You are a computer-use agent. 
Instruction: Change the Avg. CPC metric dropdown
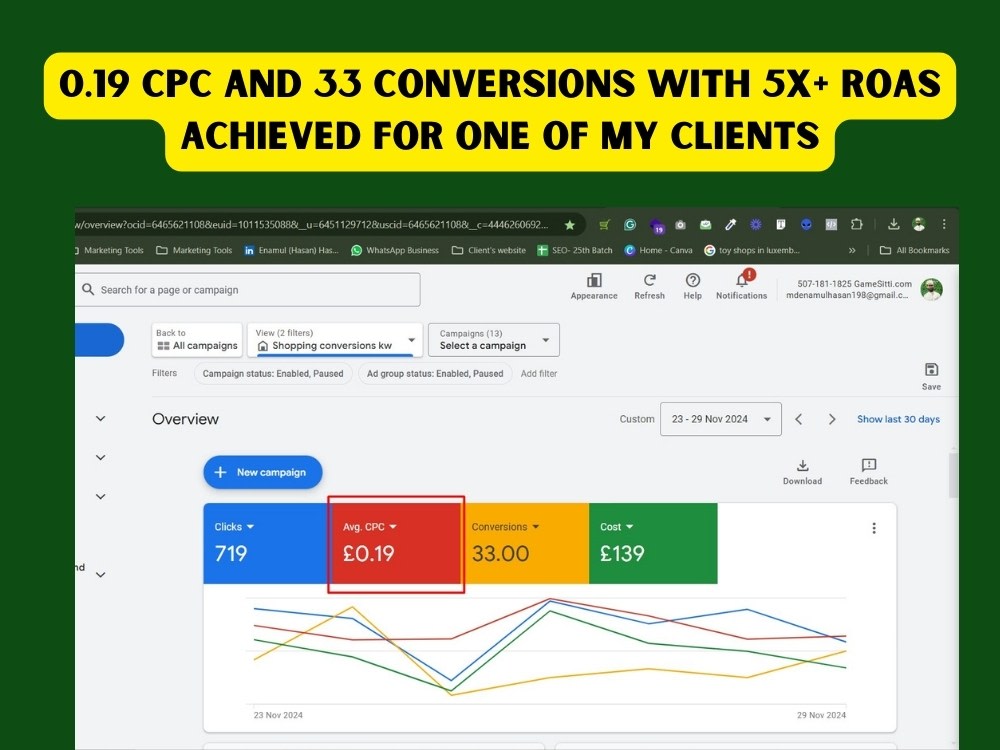click(370, 527)
